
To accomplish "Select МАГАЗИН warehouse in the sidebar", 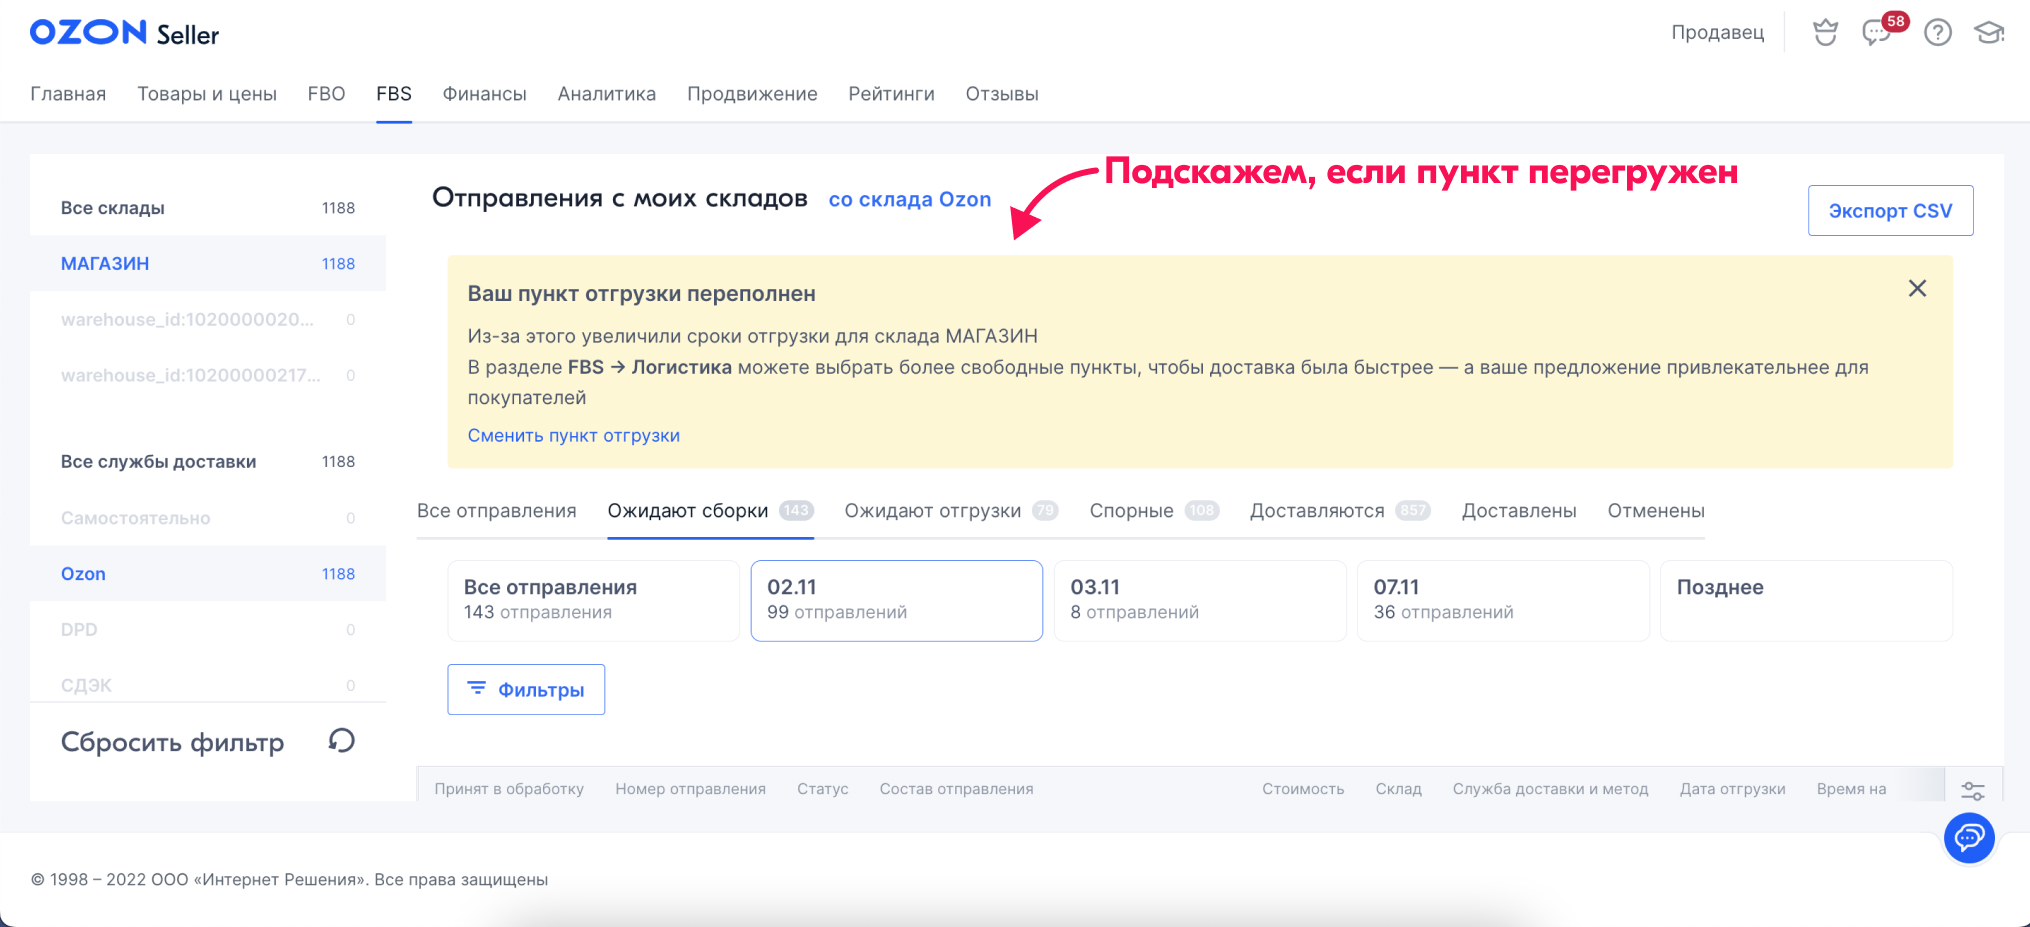I will 105,264.
